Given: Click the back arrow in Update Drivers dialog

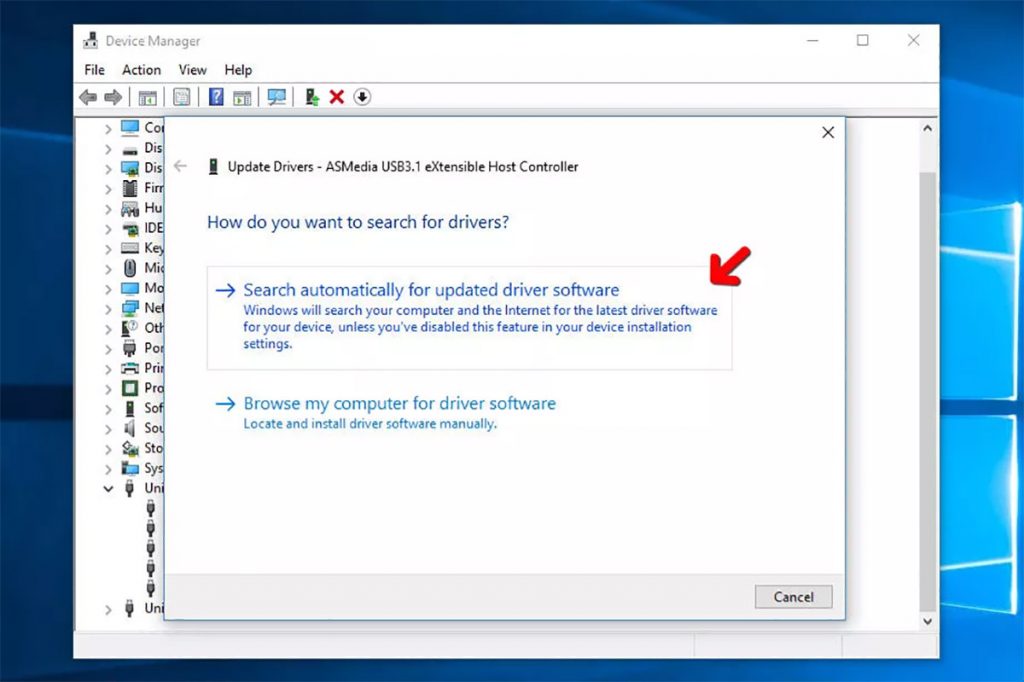Looking at the screenshot, I should pos(180,167).
